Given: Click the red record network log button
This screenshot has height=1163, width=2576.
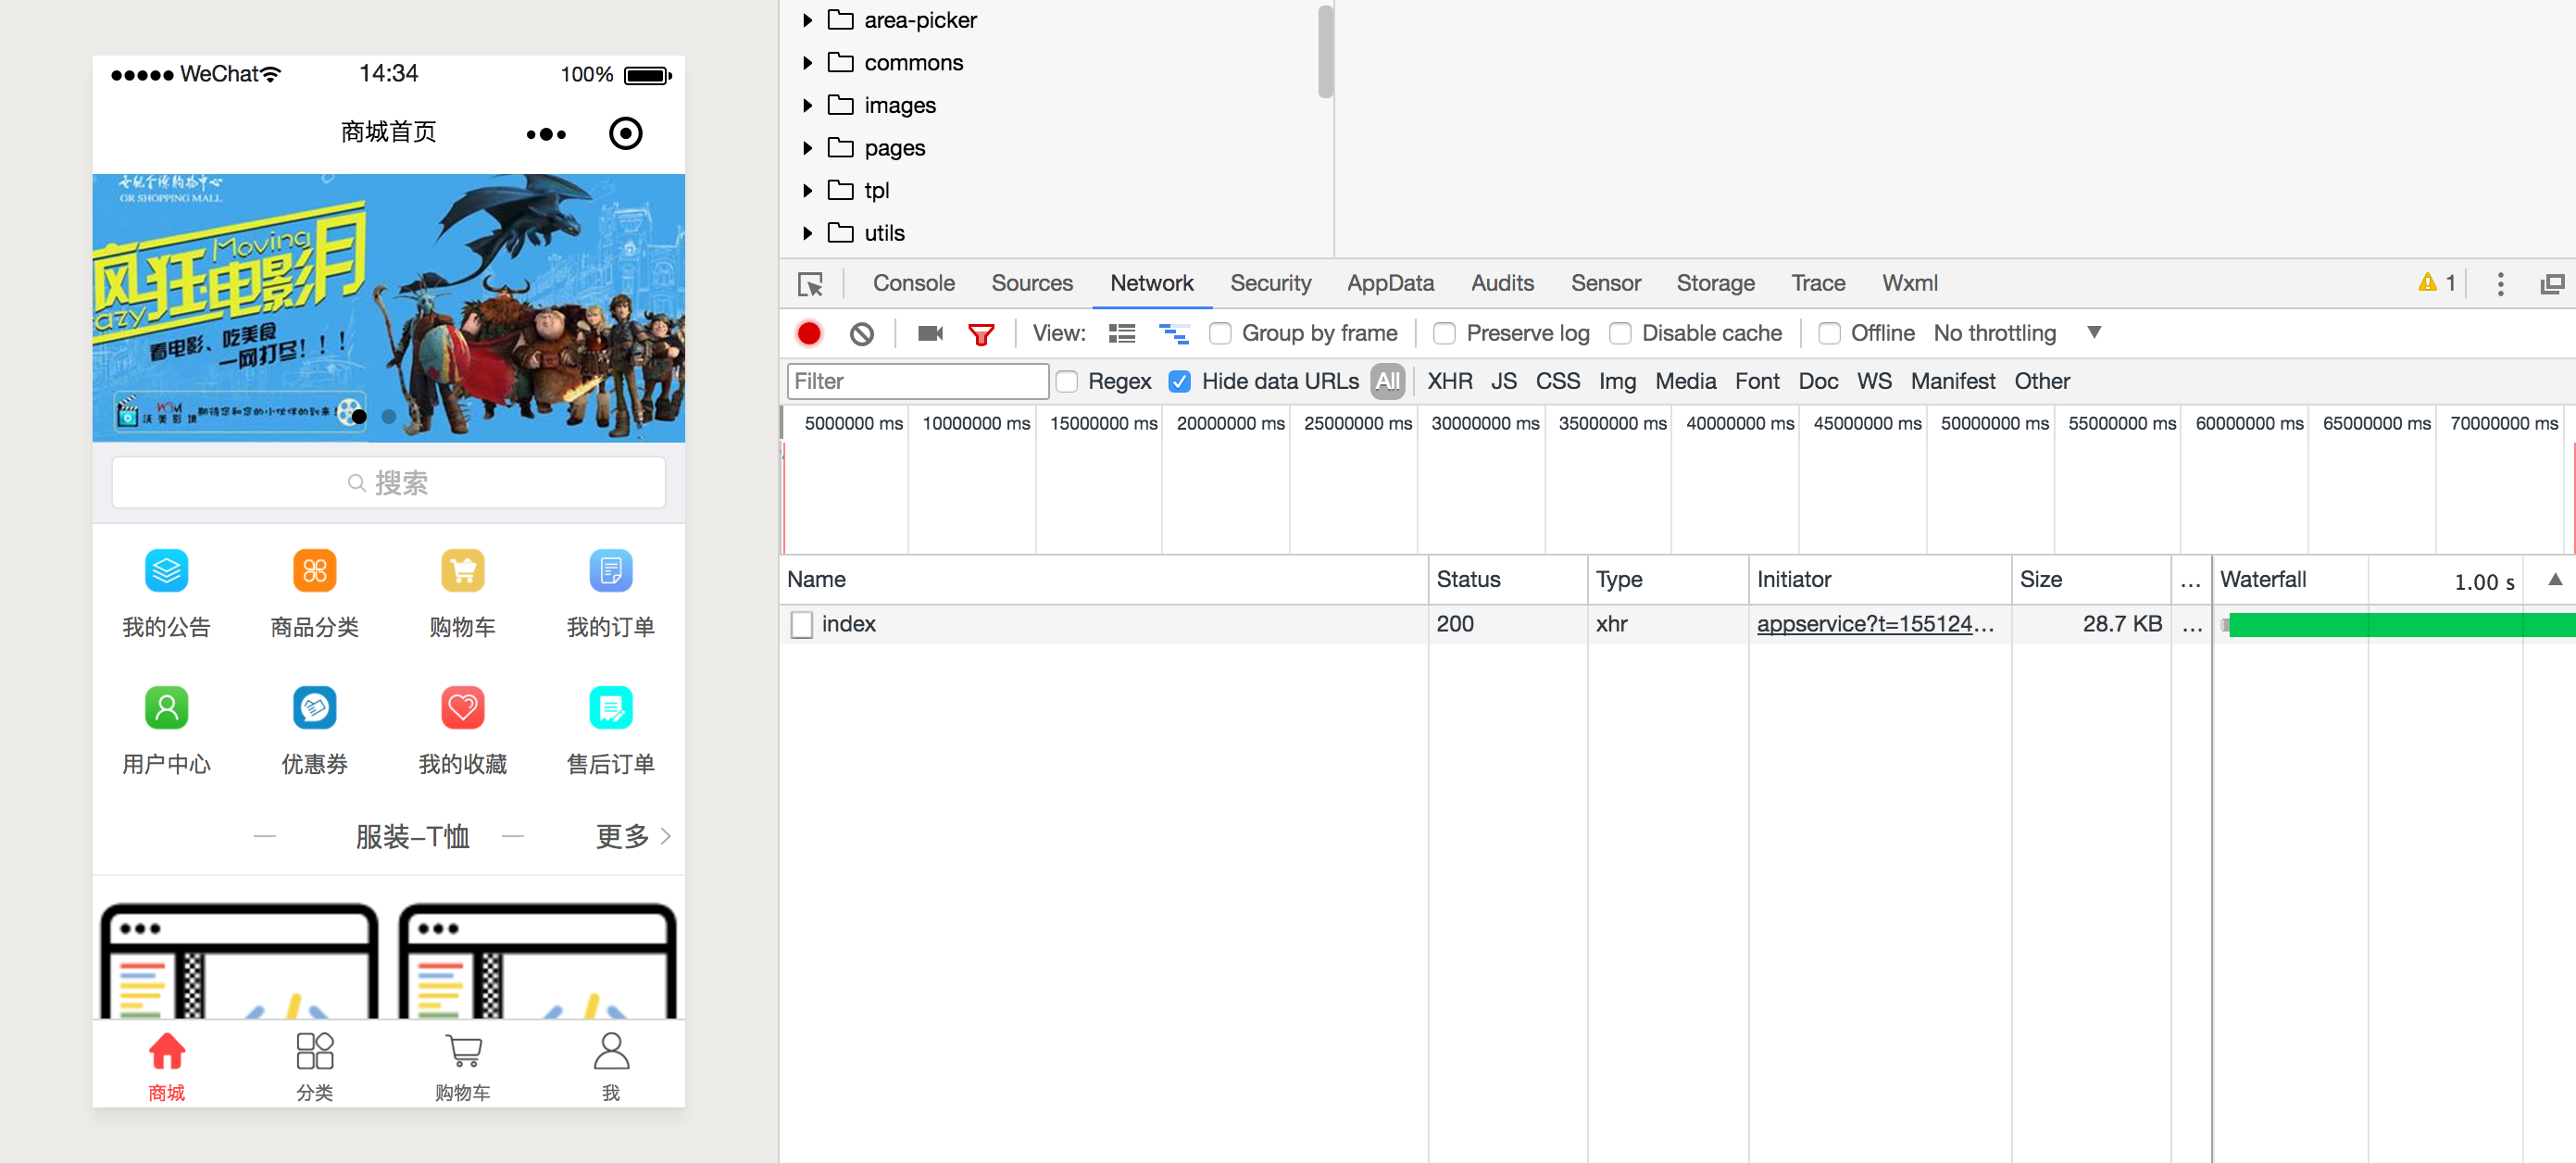Looking at the screenshot, I should point(809,333).
